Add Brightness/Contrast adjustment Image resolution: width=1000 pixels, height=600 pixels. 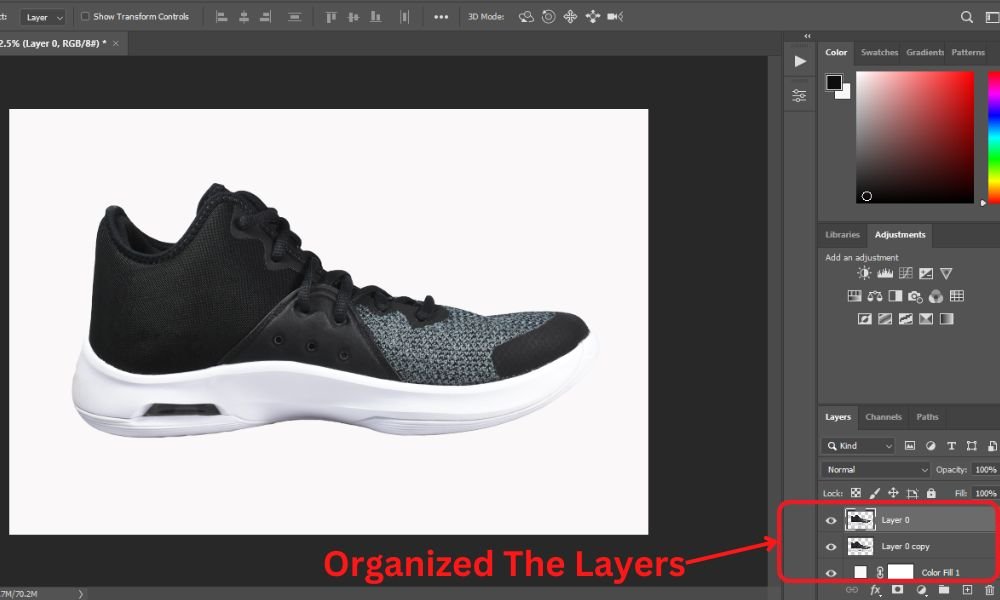pyautogui.click(x=864, y=274)
